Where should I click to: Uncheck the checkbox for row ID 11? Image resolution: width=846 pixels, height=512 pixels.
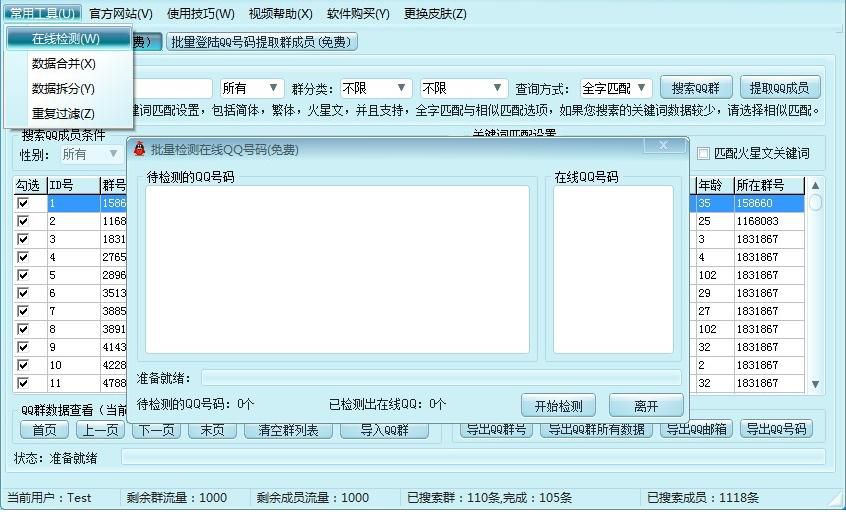(x=23, y=383)
